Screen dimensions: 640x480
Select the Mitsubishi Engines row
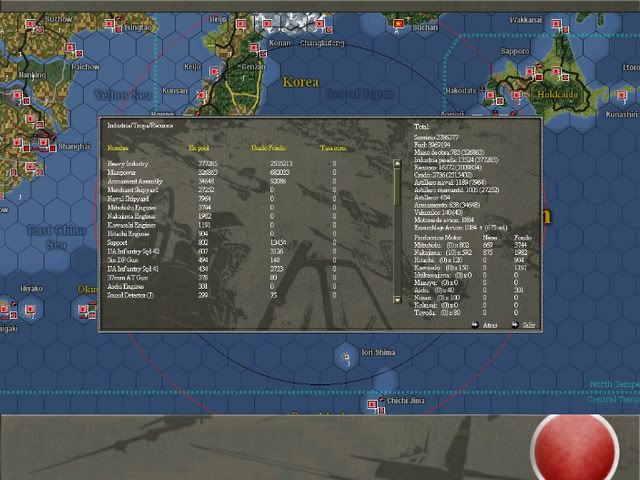pyautogui.click(x=222, y=208)
